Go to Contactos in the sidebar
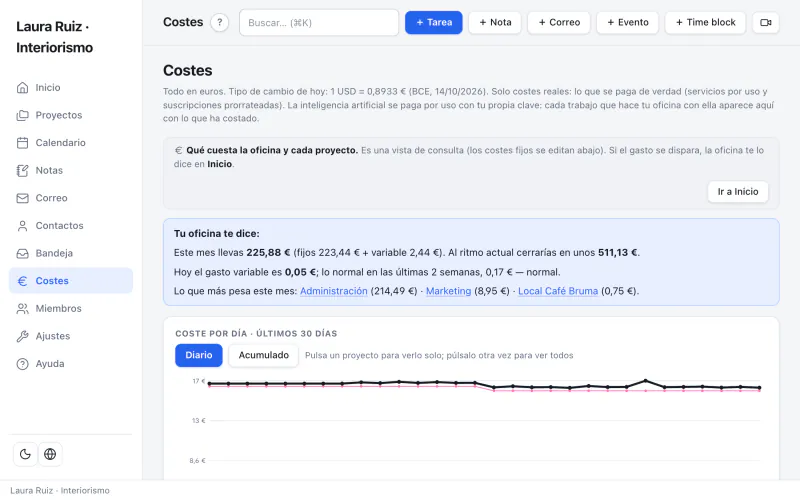Image resolution: width=800 pixels, height=500 pixels. tap(71, 226)
